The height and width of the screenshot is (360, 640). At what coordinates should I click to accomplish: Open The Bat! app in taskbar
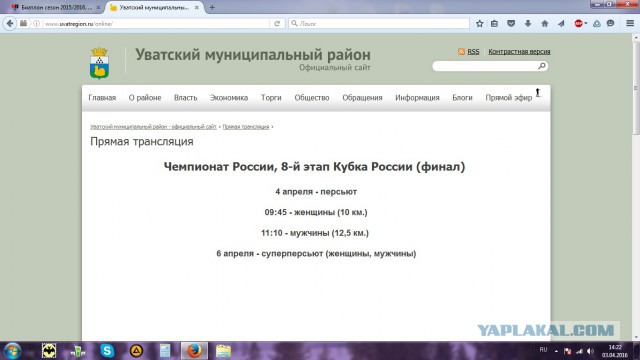[49, 351]
